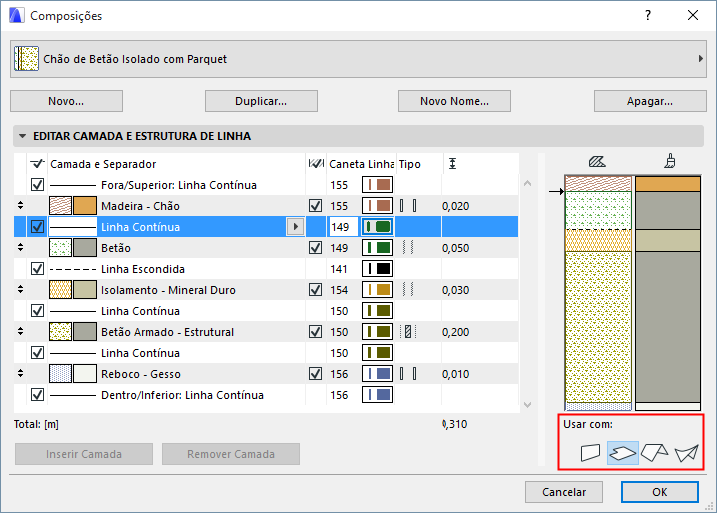The height and width of the screenshot is (513, 717).
Task: Click the cut fill hatch preview header icon
Action: pyautogui.click(x=597, y=161)
